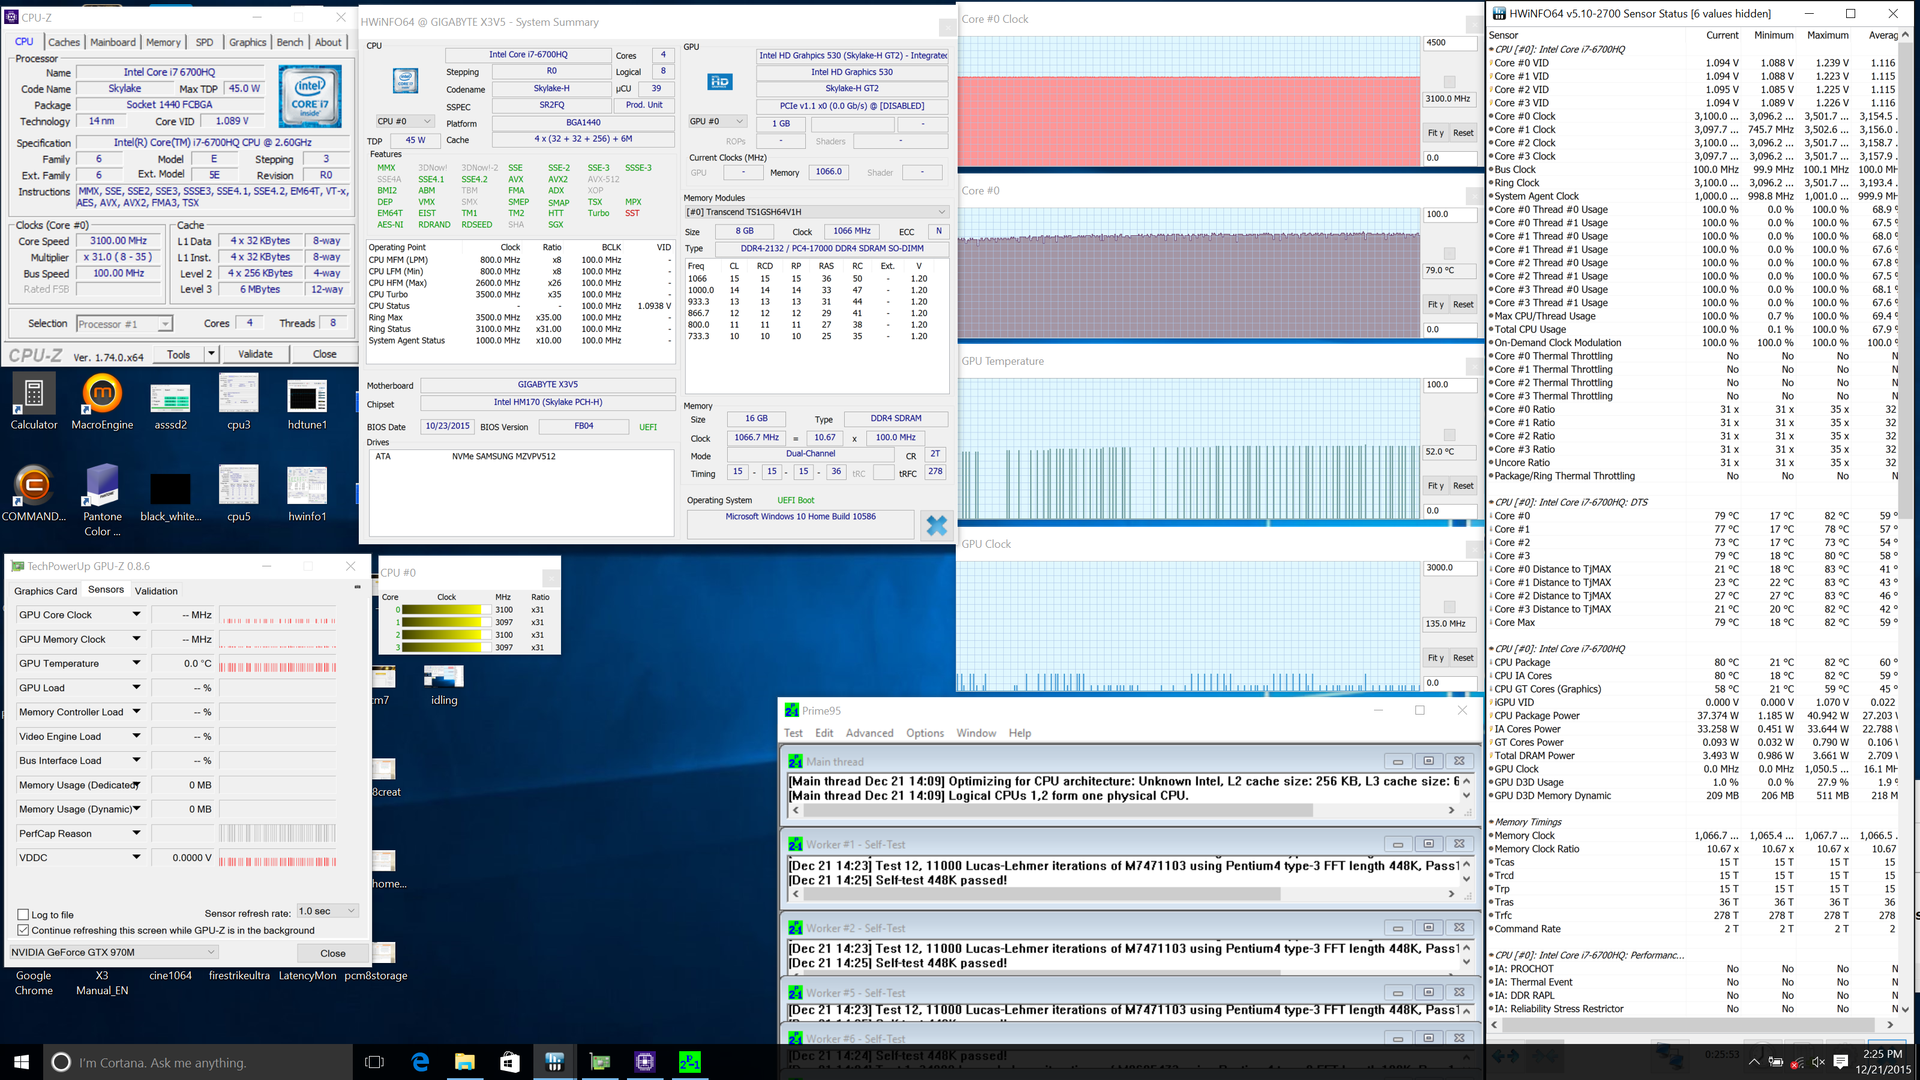Open the SPD tab in CPU-Z
This screenshot has height=1080, width=1920.
click(204, 42)
